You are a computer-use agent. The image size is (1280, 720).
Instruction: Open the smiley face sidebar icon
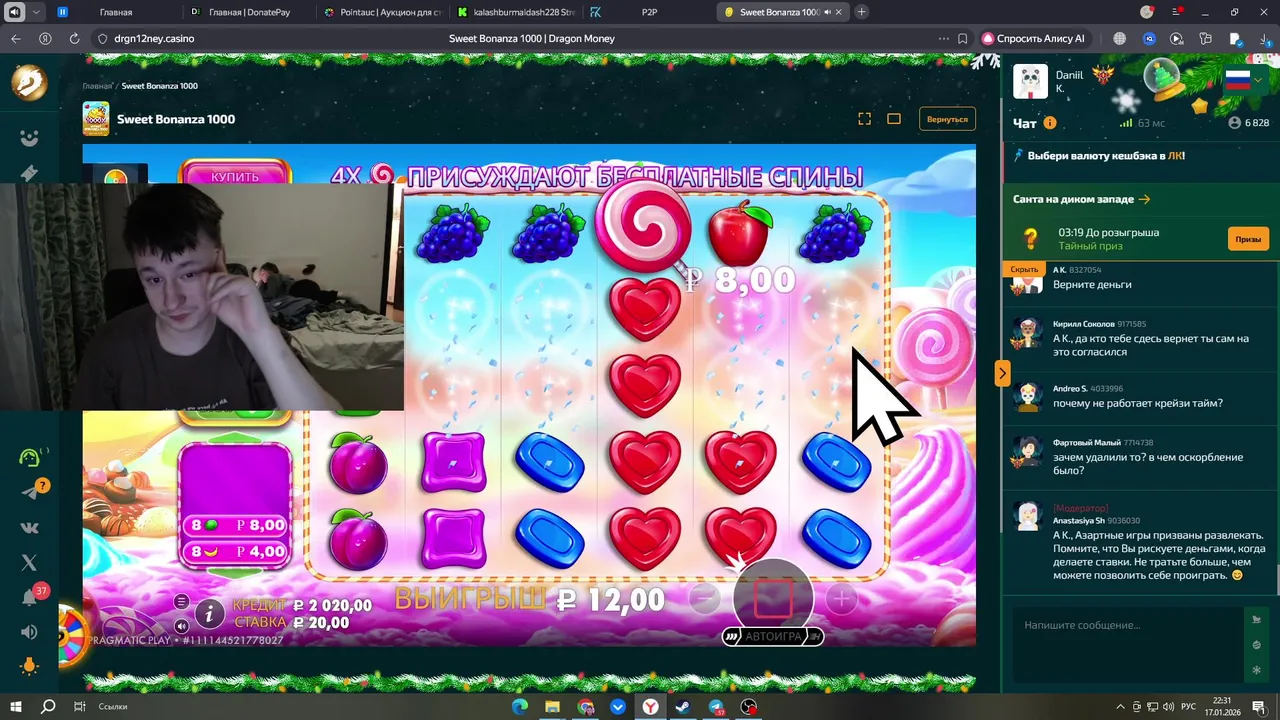(29, 138)
